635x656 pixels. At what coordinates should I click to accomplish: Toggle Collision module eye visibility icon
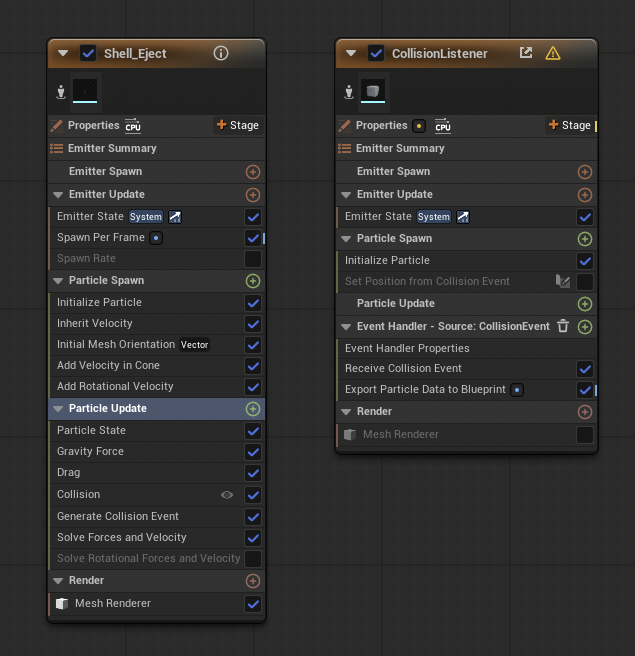pyautogui.click(x=227, y=495)
